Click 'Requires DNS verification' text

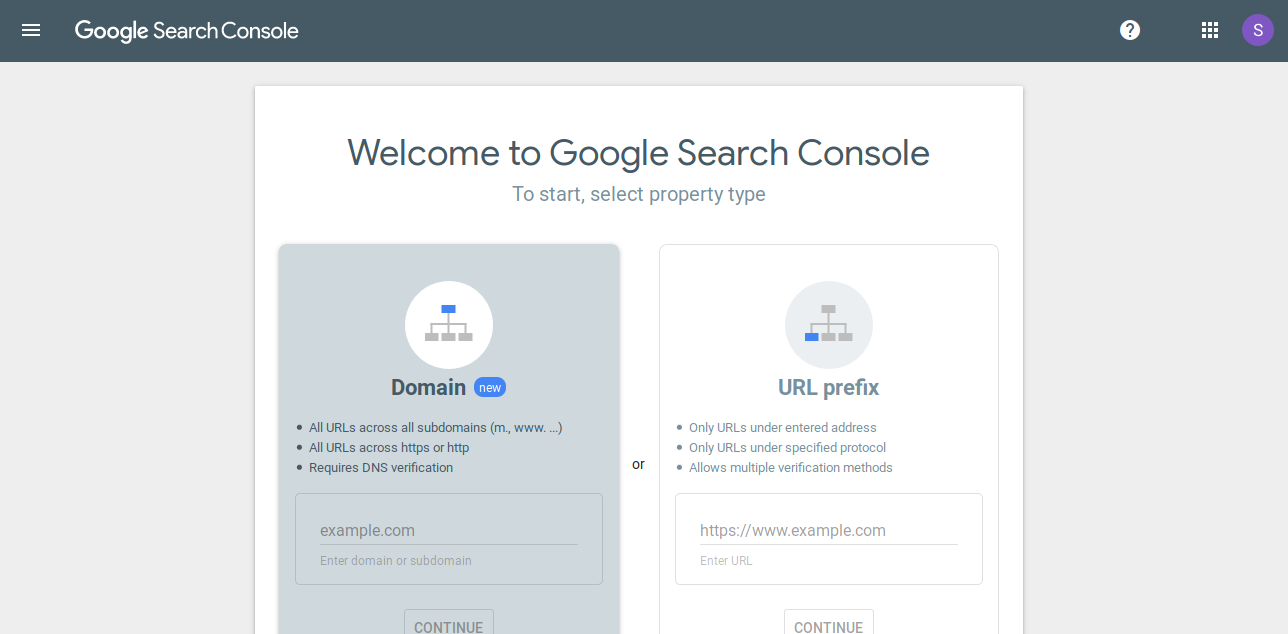click(381, 468)
